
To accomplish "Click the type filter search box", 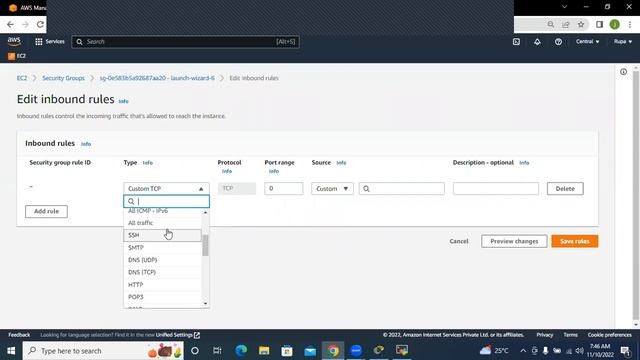I will [166, 201].
